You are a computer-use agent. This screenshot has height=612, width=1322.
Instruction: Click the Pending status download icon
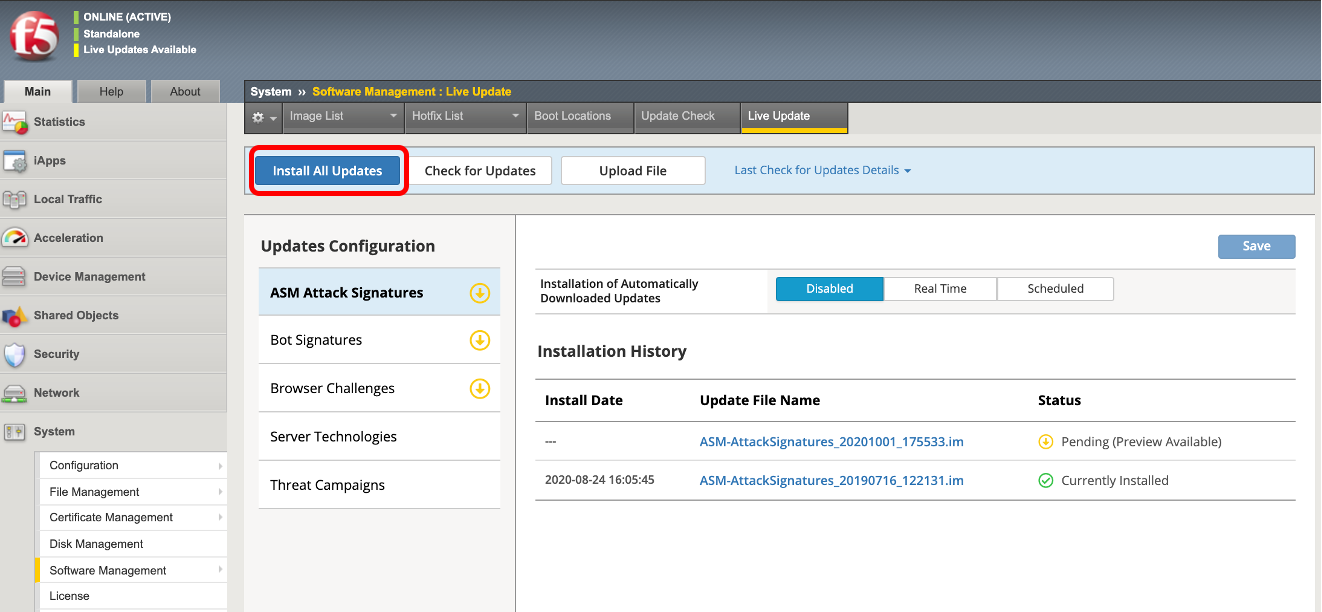1046,441
